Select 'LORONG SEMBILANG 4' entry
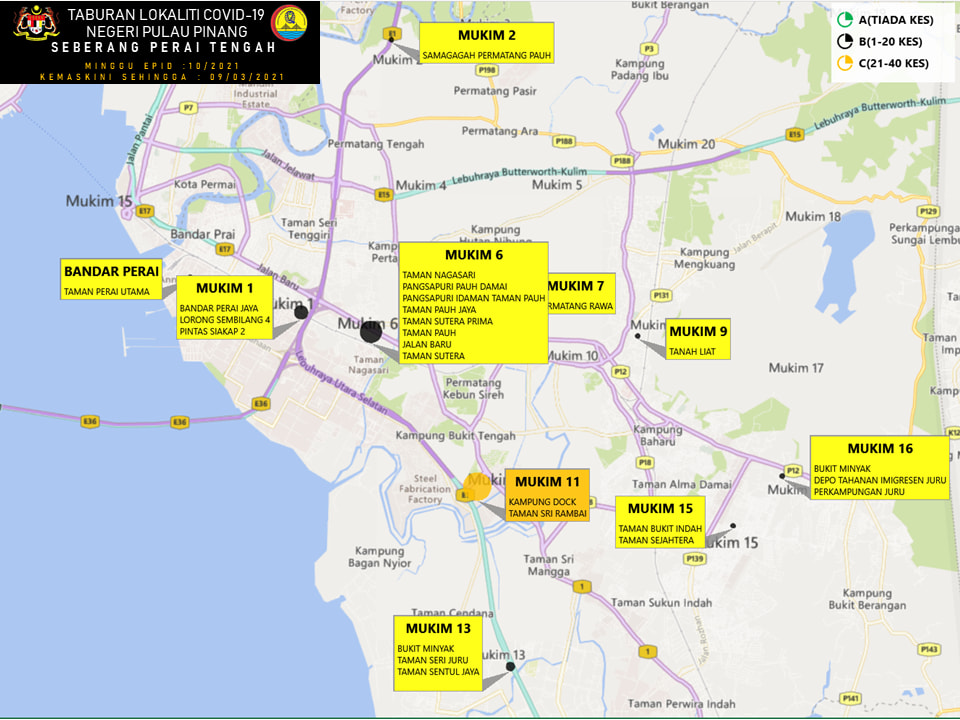This screenshot has height=720, width=960. (x=225, y=320)
